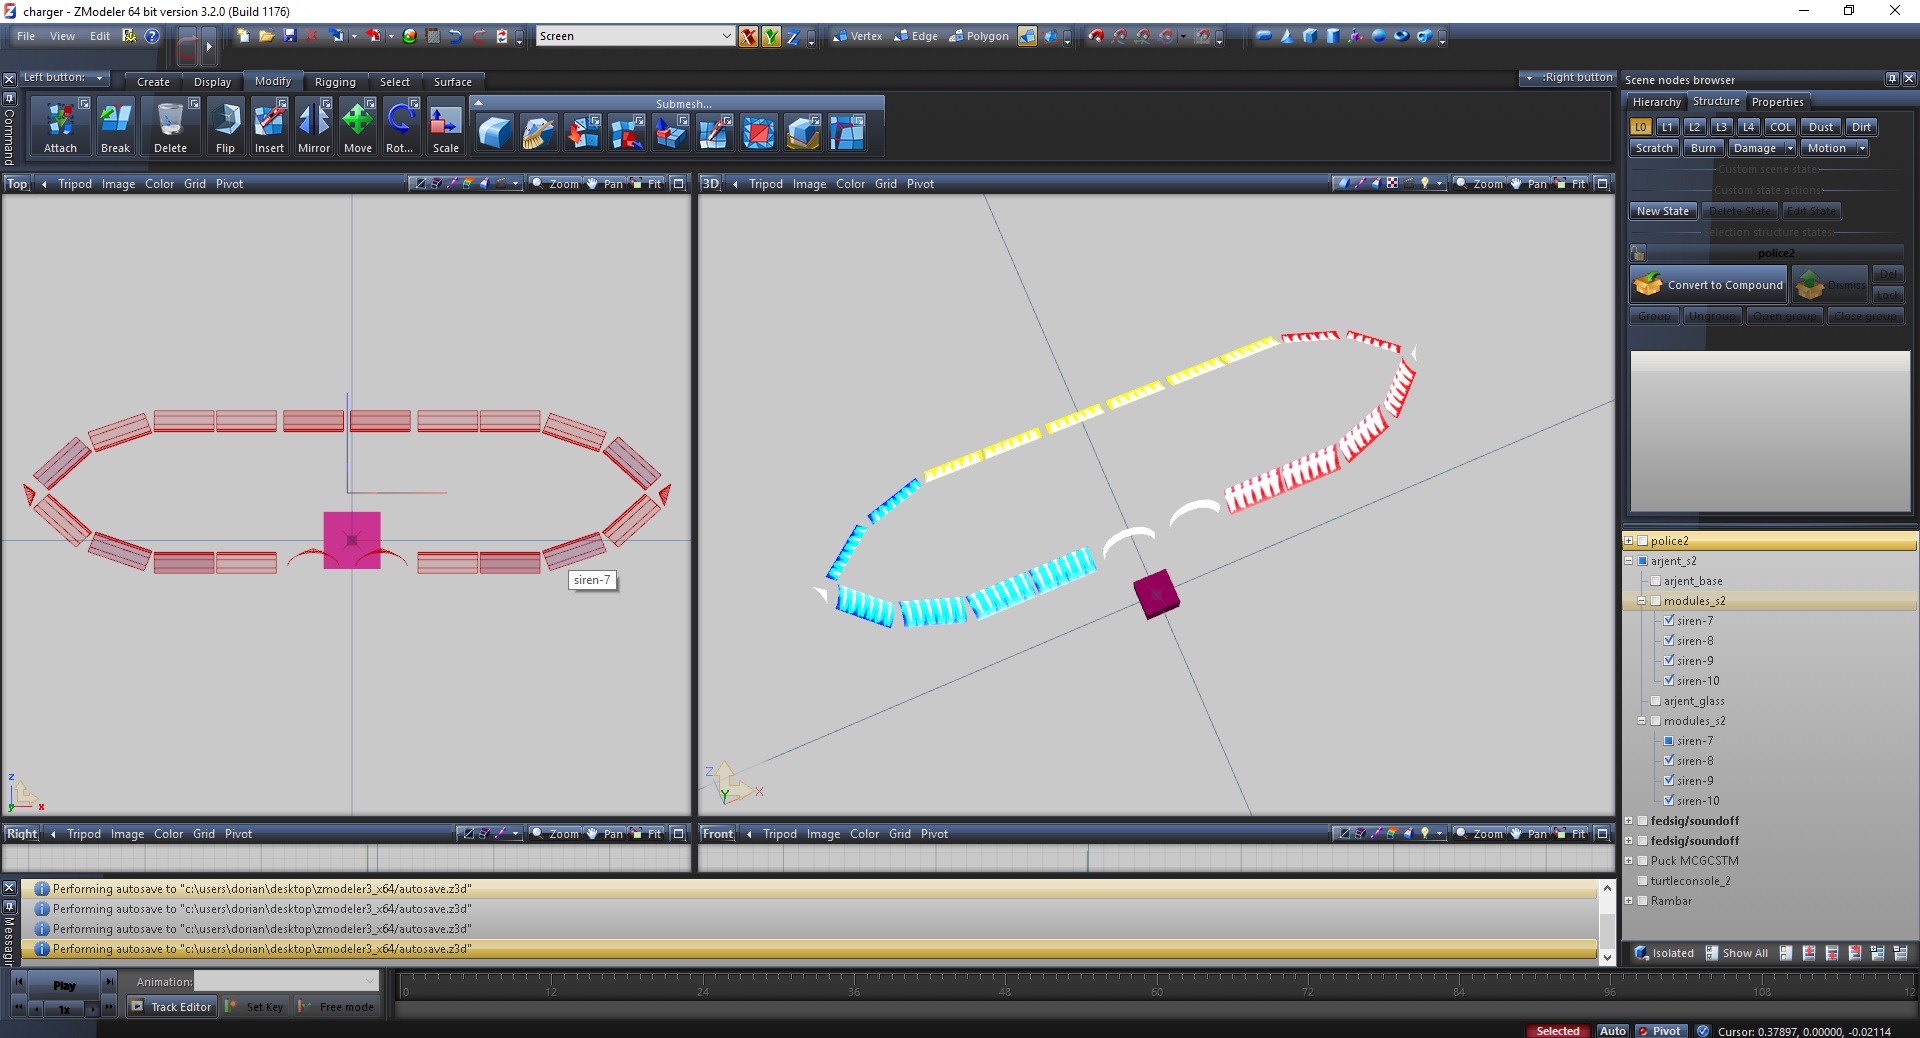Choose the Flip tool

click(x=225, y=122)
